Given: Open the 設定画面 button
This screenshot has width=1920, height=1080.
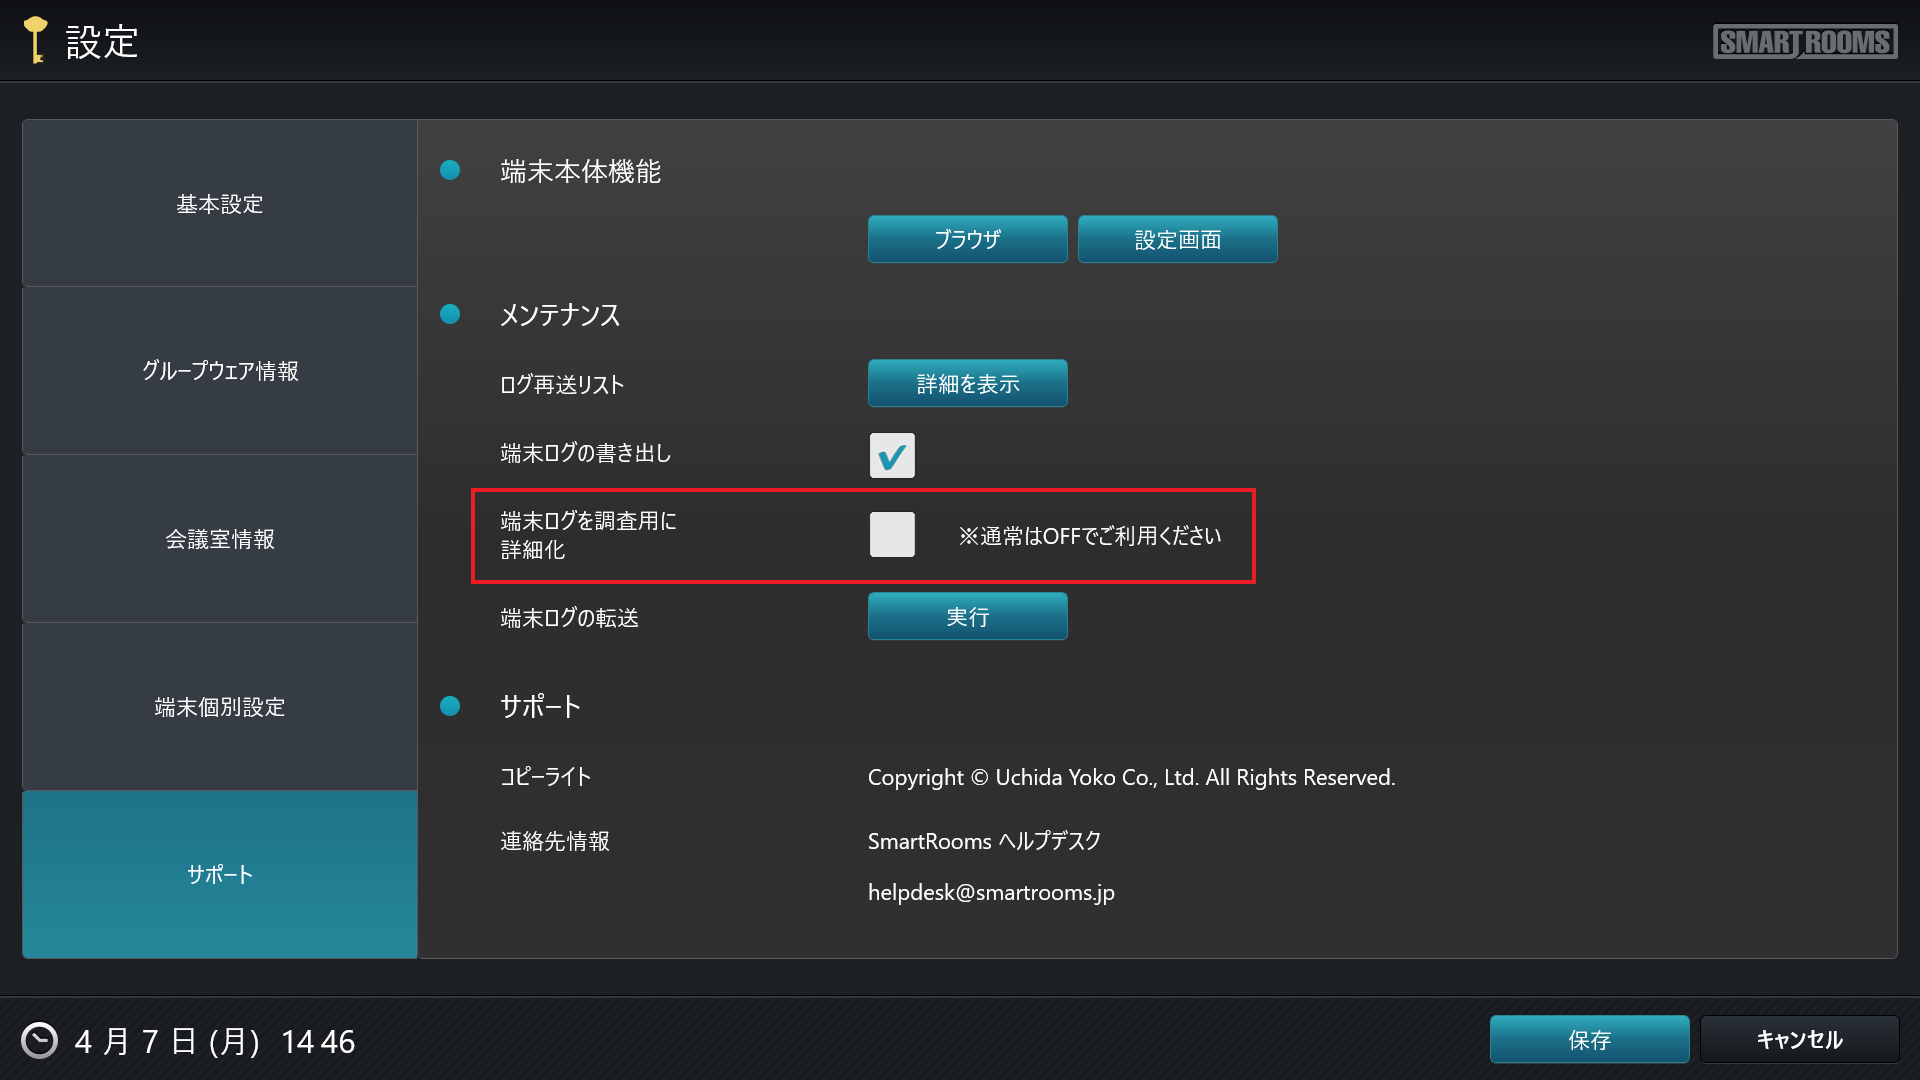Looking at the screenshot, I should [x=1177, y=240].
